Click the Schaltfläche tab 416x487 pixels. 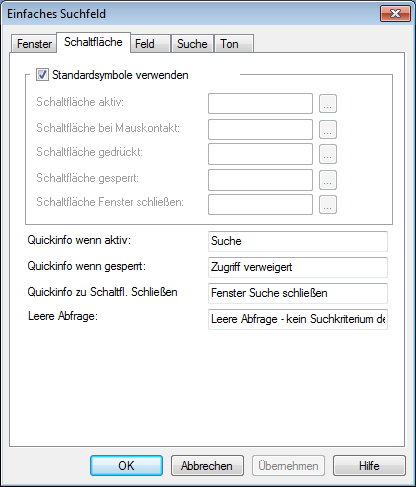pyautogui.click(x=93, y=42)
